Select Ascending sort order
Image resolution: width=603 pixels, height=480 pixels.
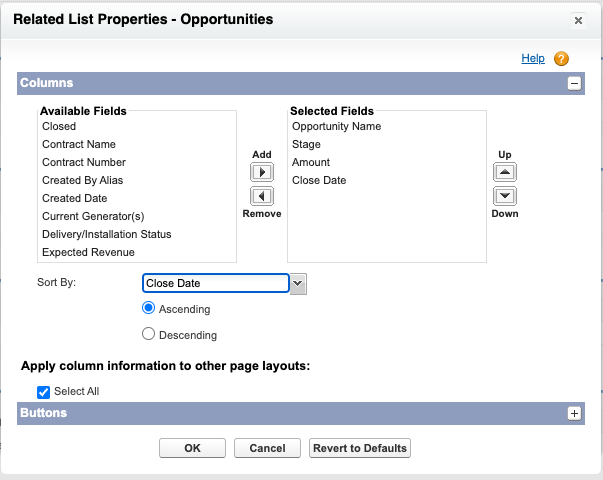[x=149, y=309]
